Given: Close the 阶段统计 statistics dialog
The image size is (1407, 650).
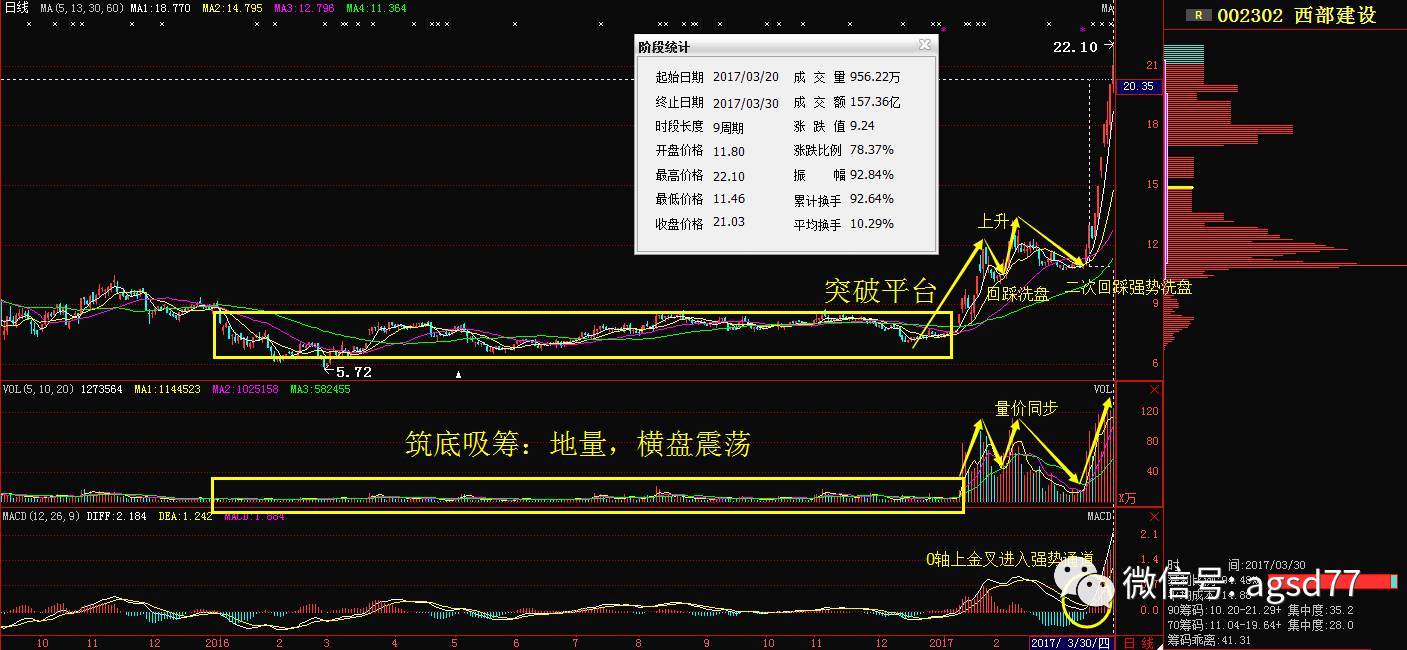Looking at the screenshot, I should (x=925, y=44).
